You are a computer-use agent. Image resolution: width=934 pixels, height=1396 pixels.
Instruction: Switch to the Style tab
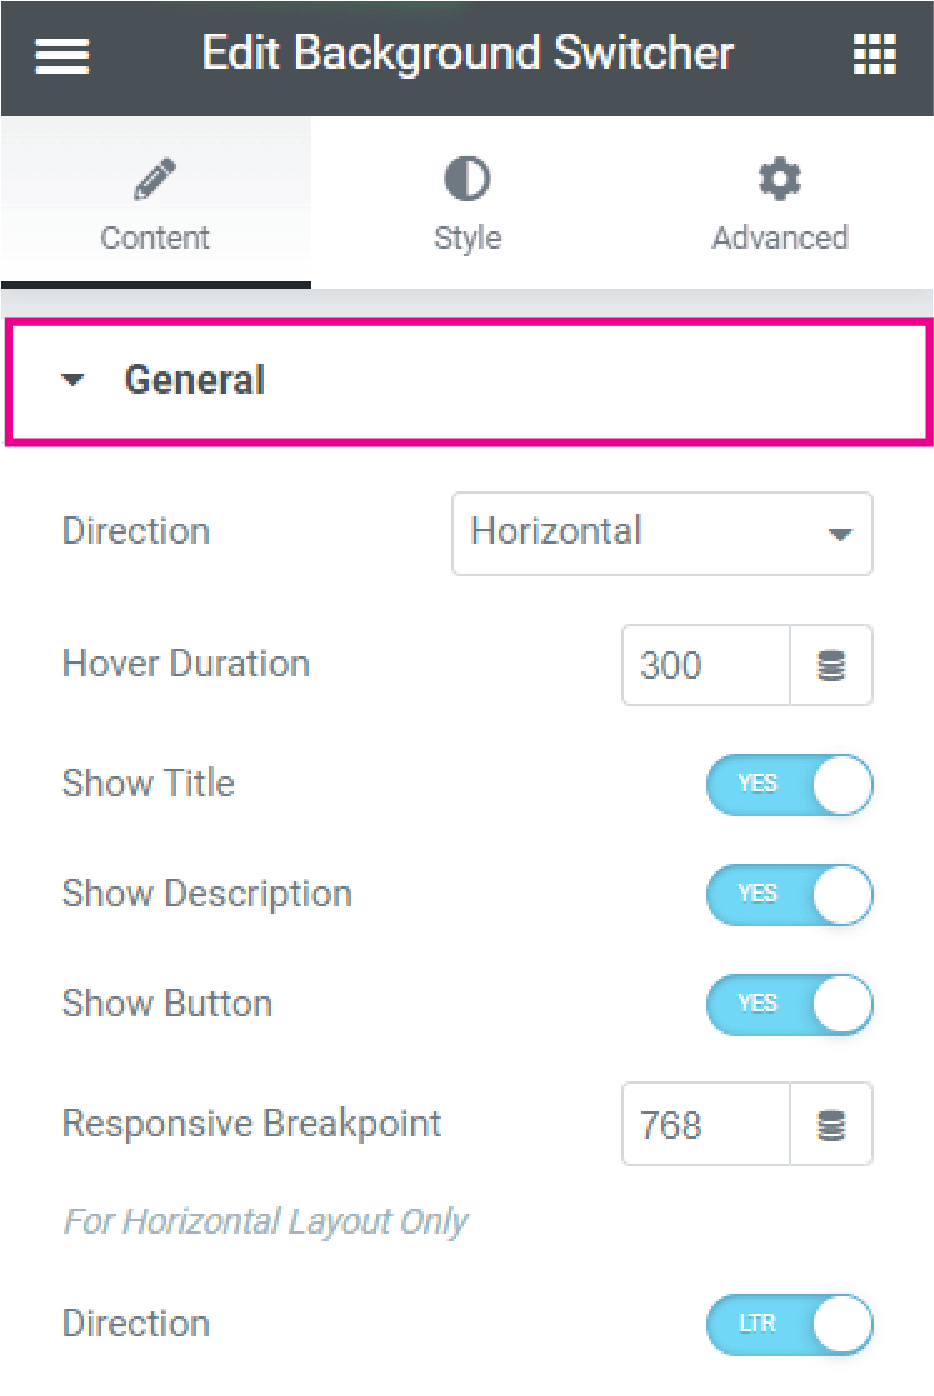click(467, 203)
